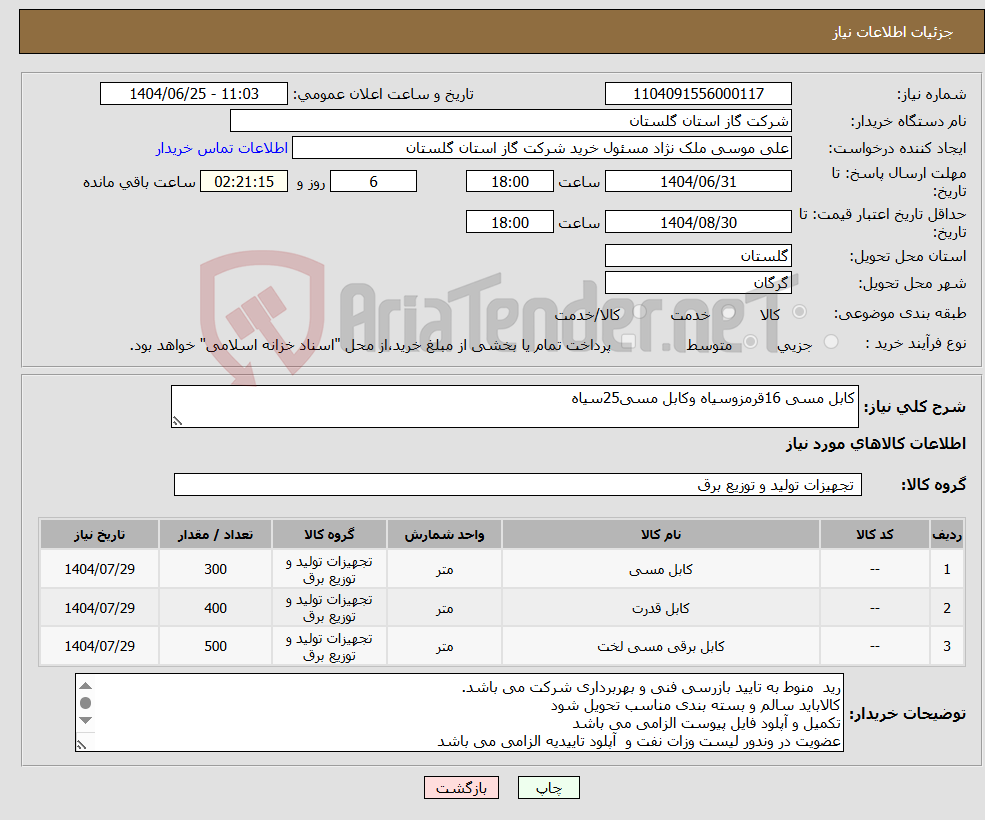Click the چاپ print button
This screenshot has height=820, width=985.
[549, 788]
